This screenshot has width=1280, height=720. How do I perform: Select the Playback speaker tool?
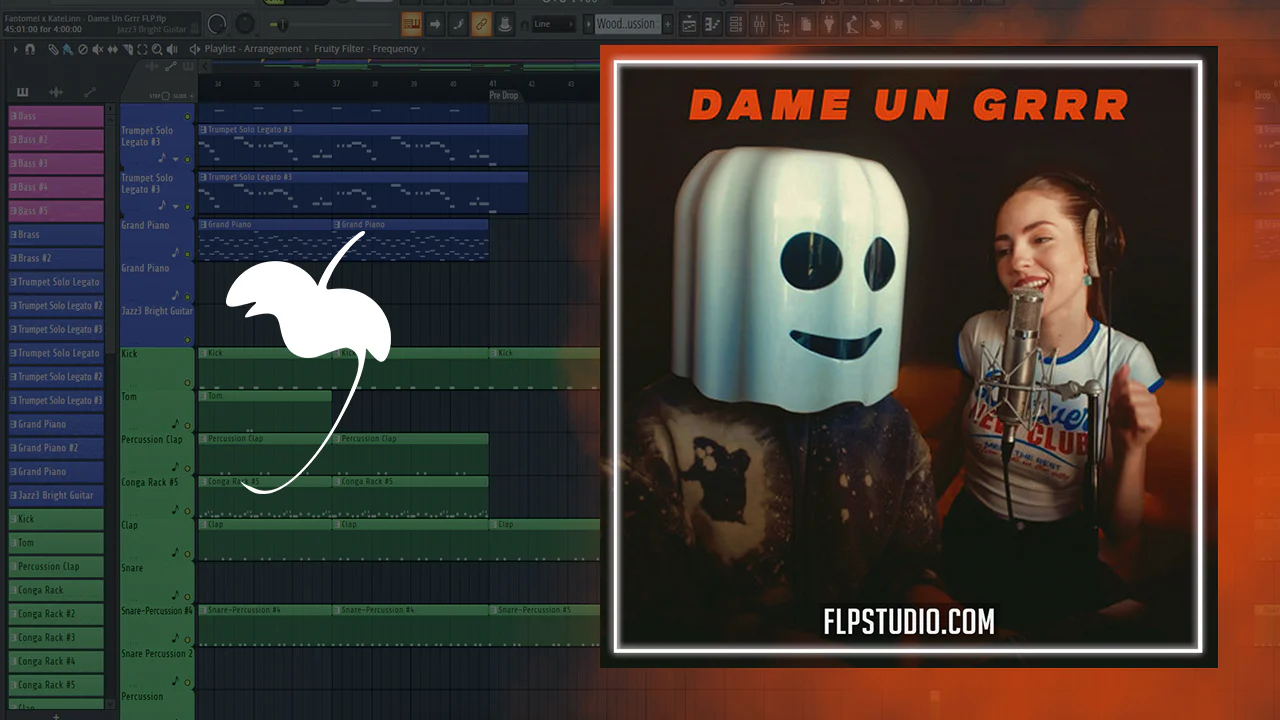click(x=172, y=49)
